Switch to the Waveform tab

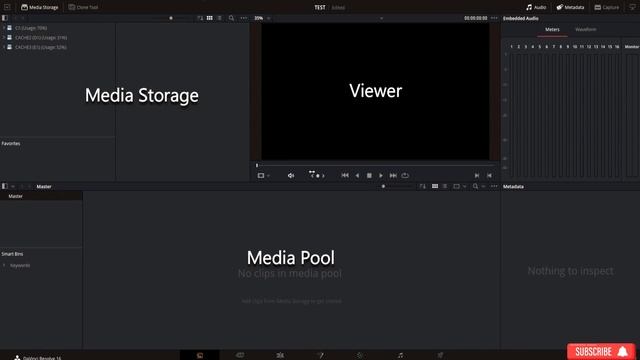586,29
